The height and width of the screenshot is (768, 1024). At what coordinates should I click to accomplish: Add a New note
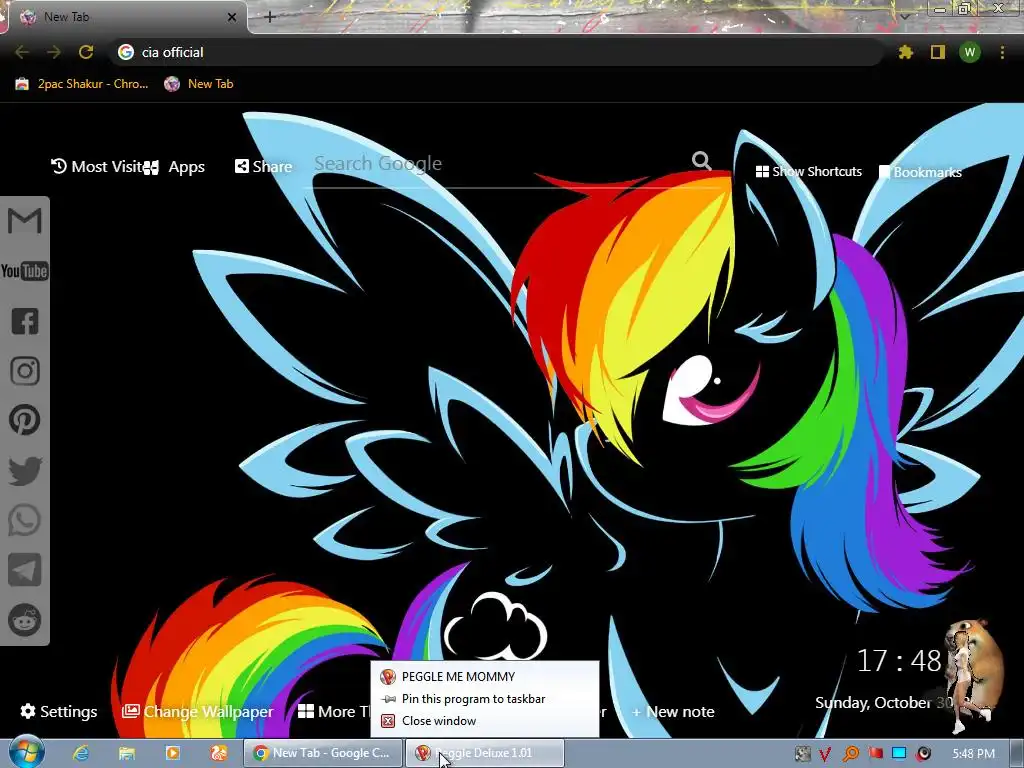673,711
